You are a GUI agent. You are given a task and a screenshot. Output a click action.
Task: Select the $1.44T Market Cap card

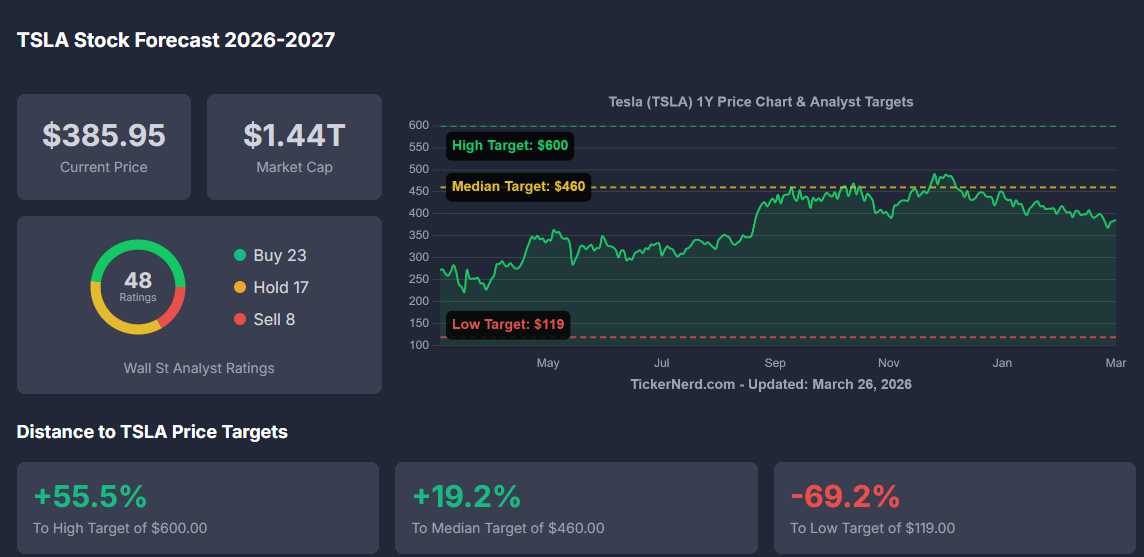tap(294, 147)
